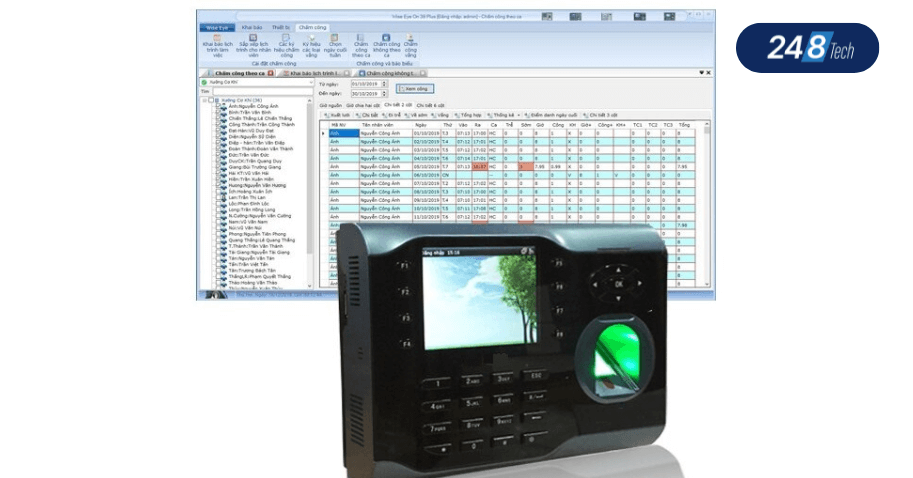Close the Chấm công theo ca document tab
The width and height of the screenshot is (913, 478).
coord(270,73)
